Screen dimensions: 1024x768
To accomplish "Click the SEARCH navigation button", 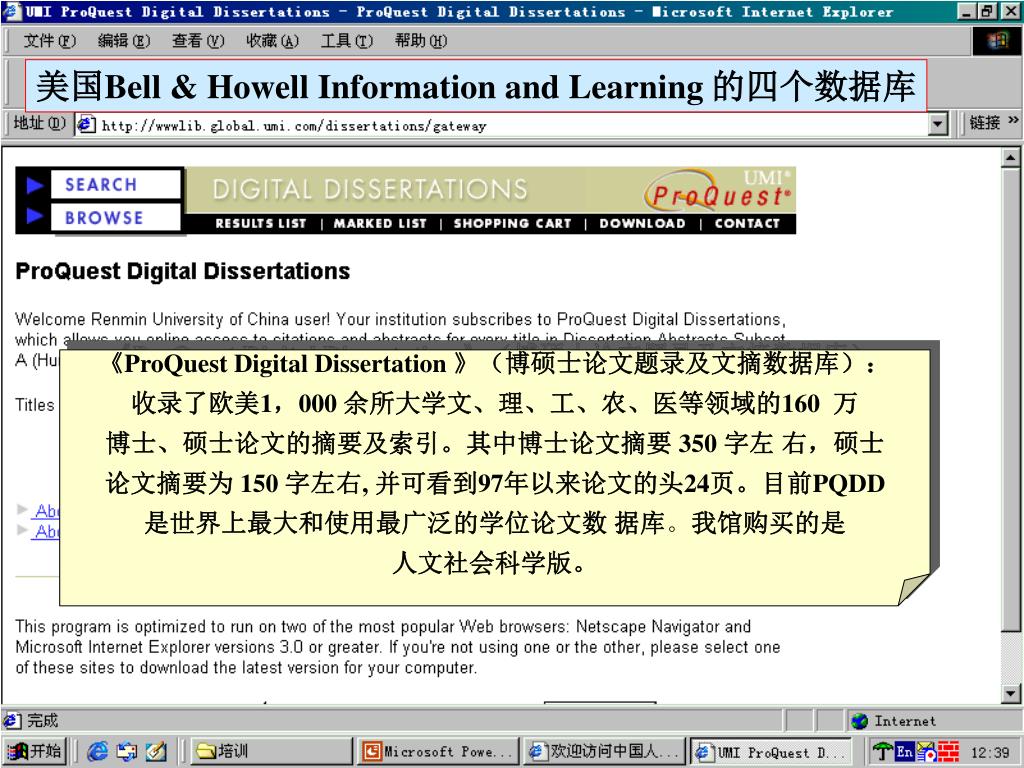I will click(x=115, y=185).
